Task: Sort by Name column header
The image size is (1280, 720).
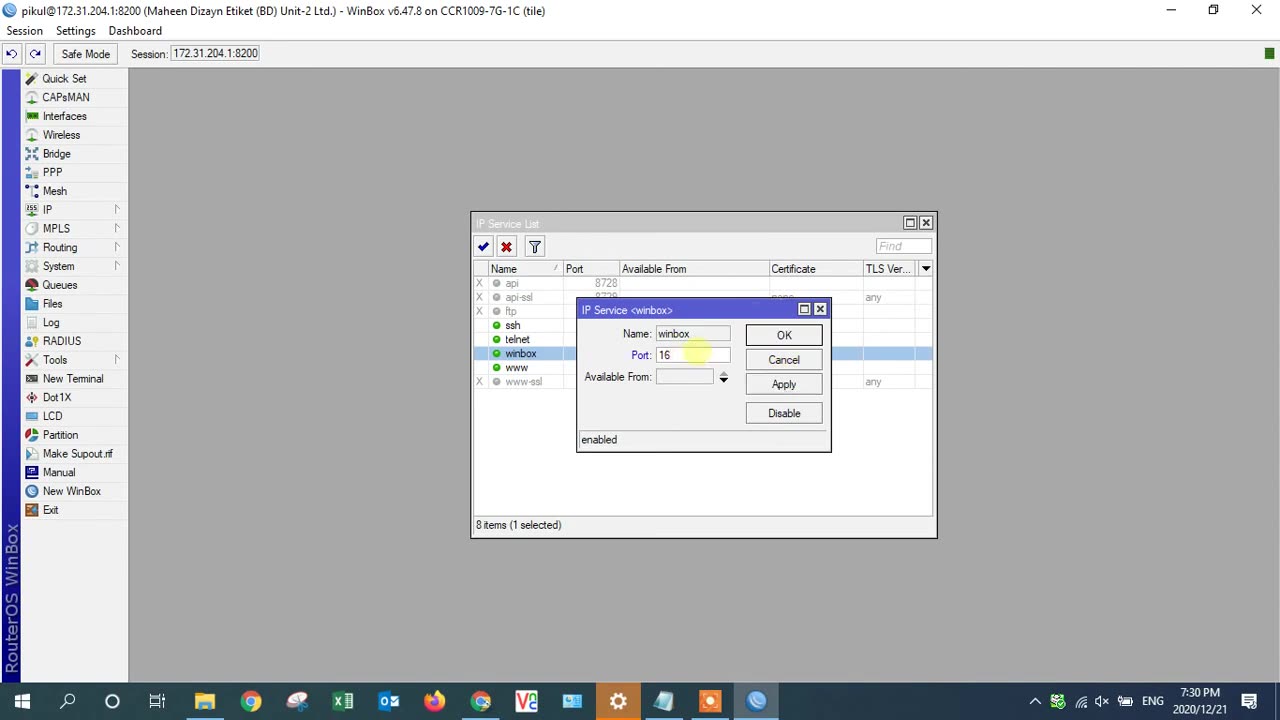Action: (x=524, y=269)
